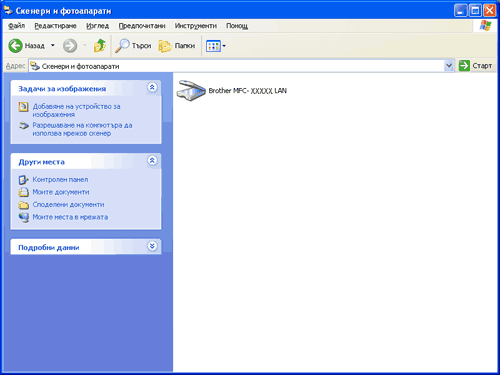Click the Старт go button
The image size is (500, 375).
pyautogui.click(x=475, y=66)
